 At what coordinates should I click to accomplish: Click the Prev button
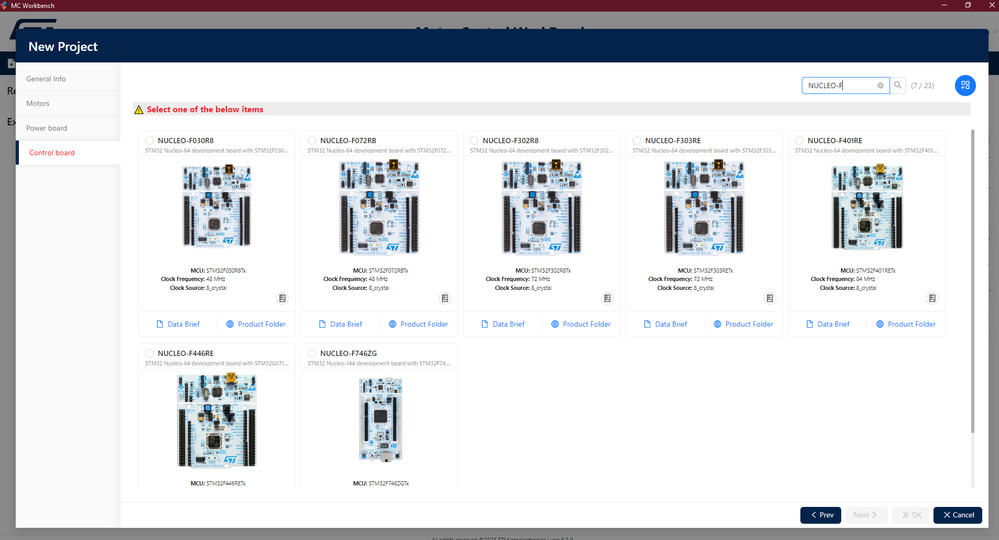(x=821, y=515)
